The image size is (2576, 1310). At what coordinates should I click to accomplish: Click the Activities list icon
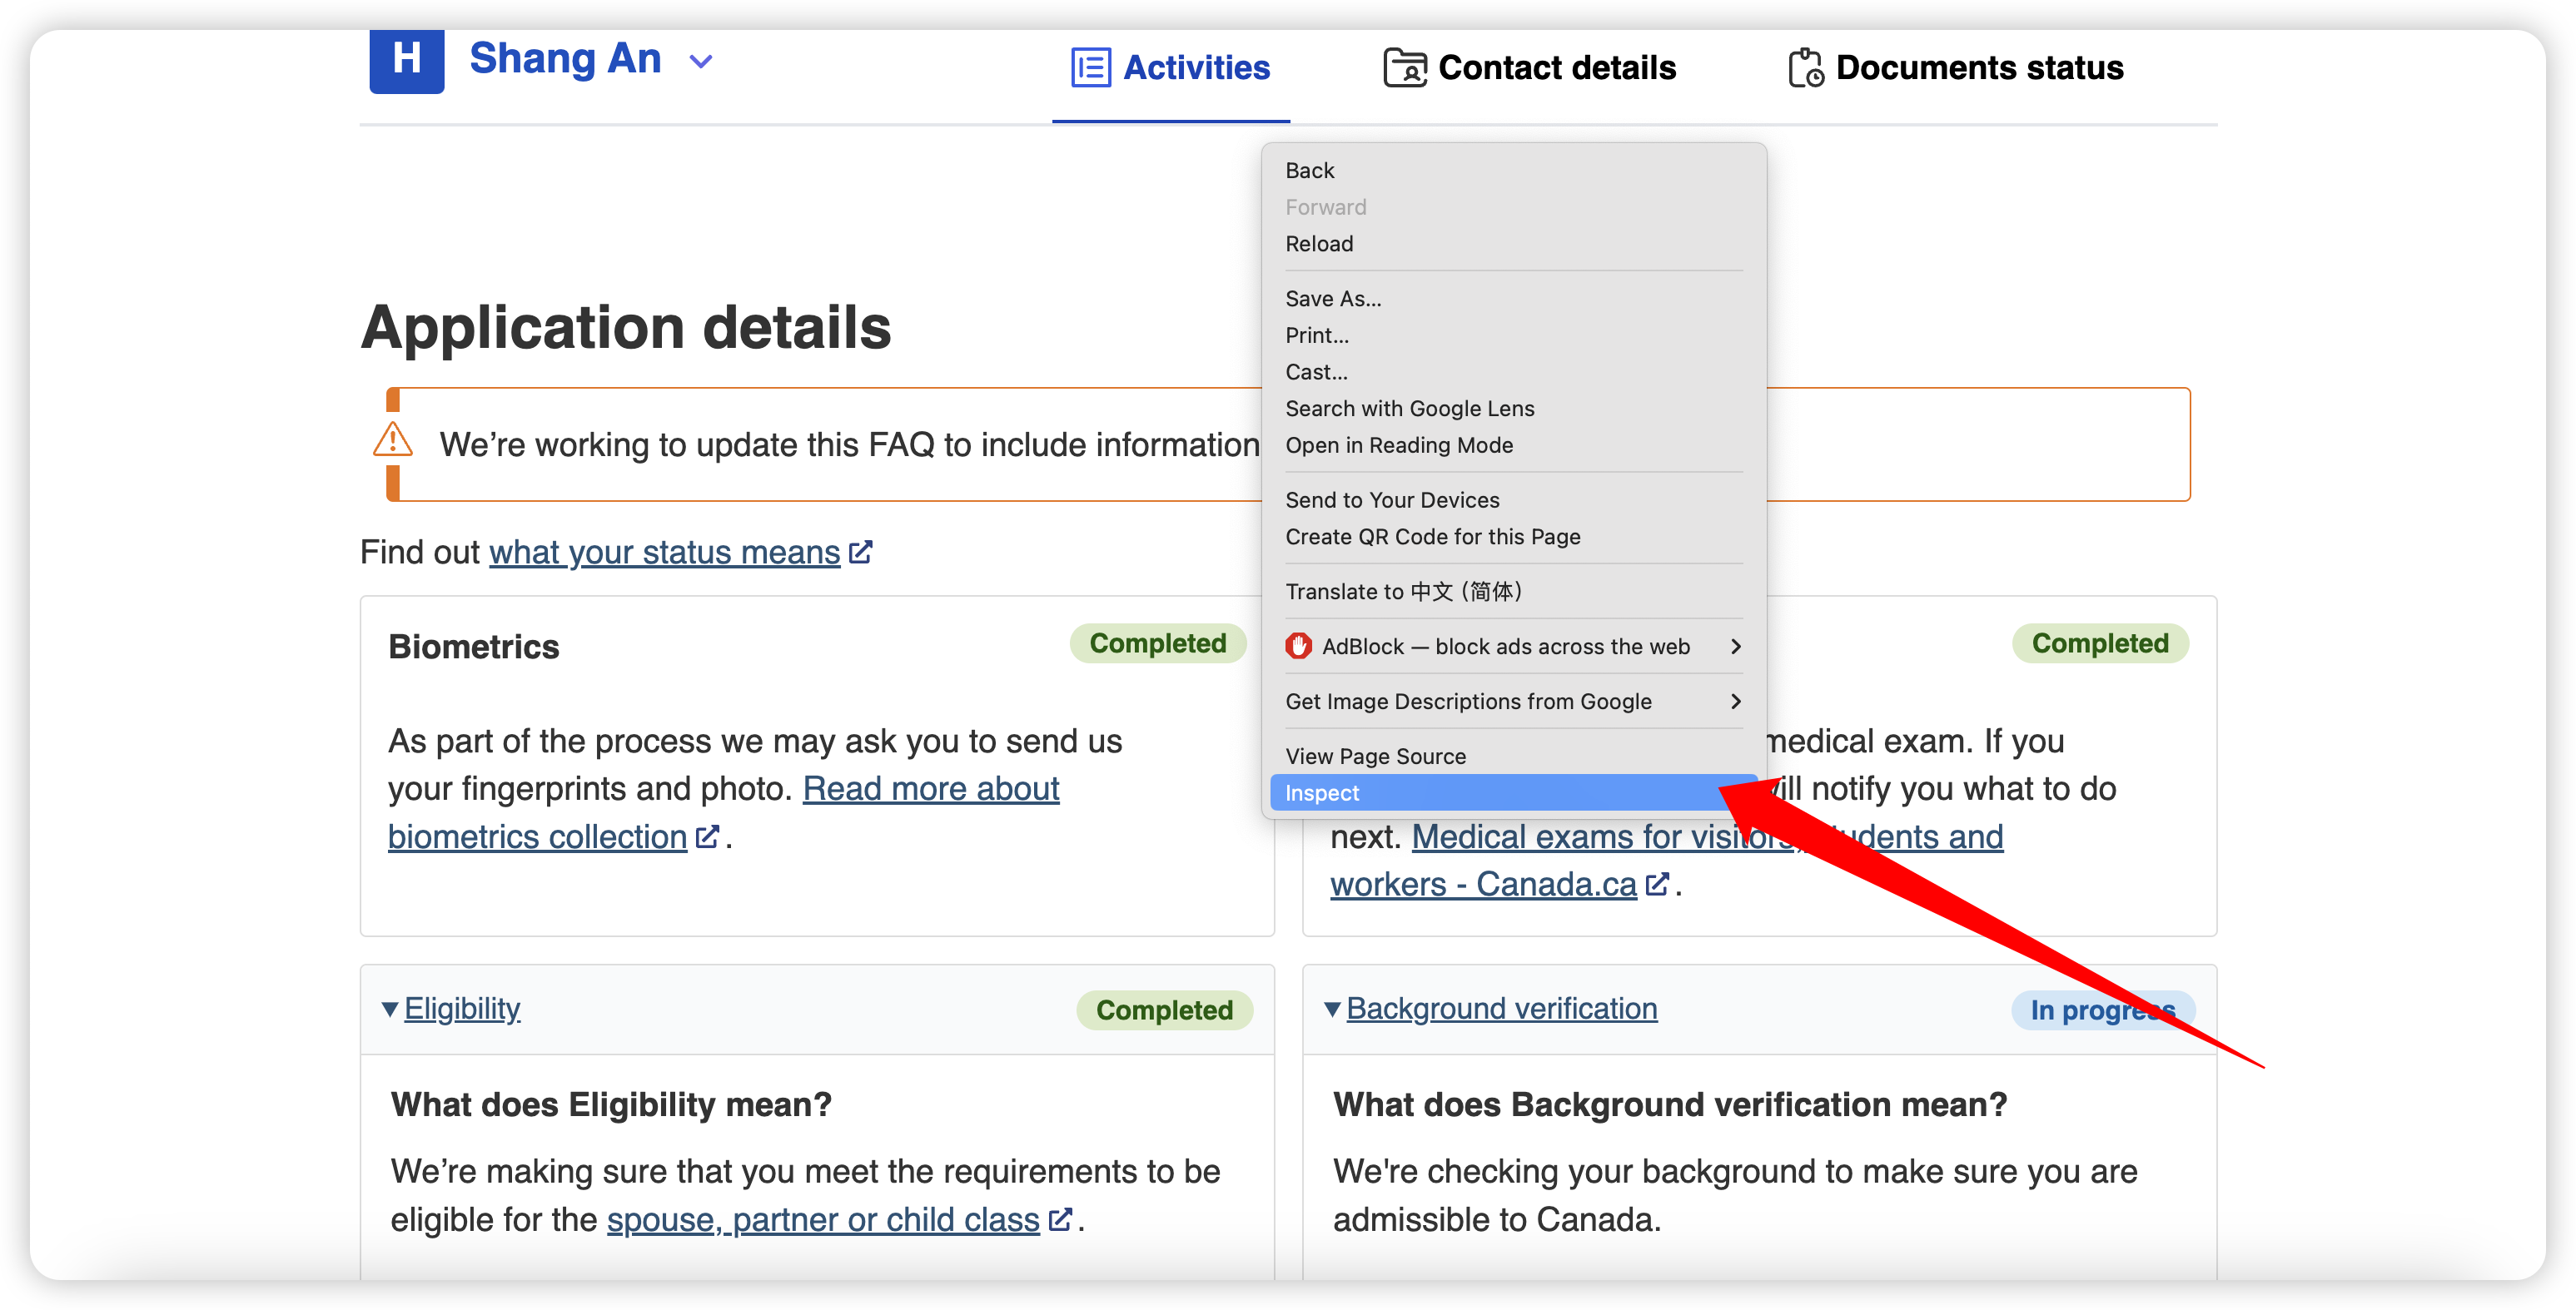(x=1090, y=68)
